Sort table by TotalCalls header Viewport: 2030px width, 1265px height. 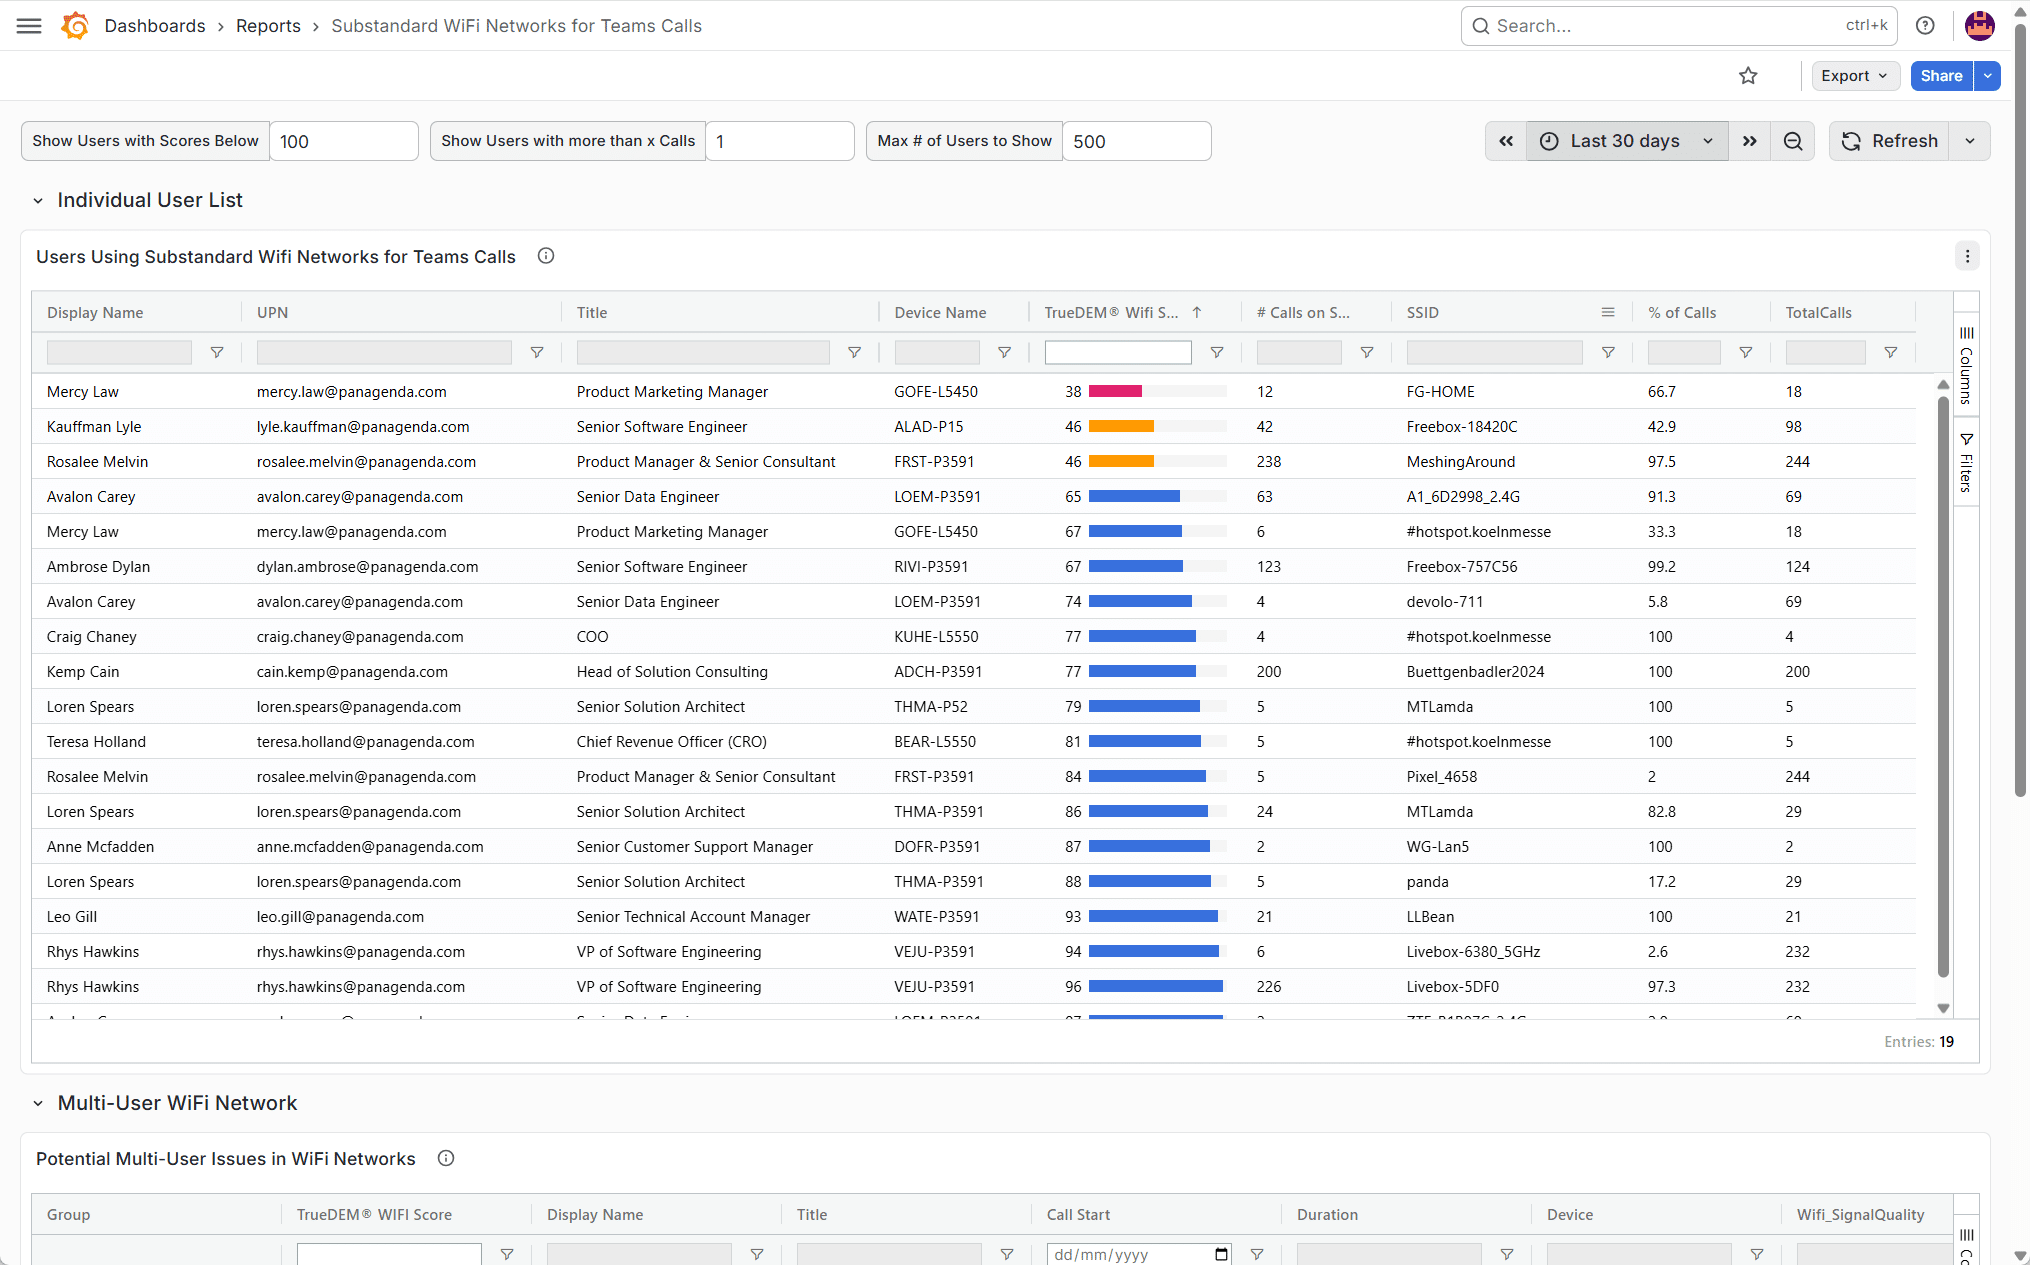pos(1819,313)
